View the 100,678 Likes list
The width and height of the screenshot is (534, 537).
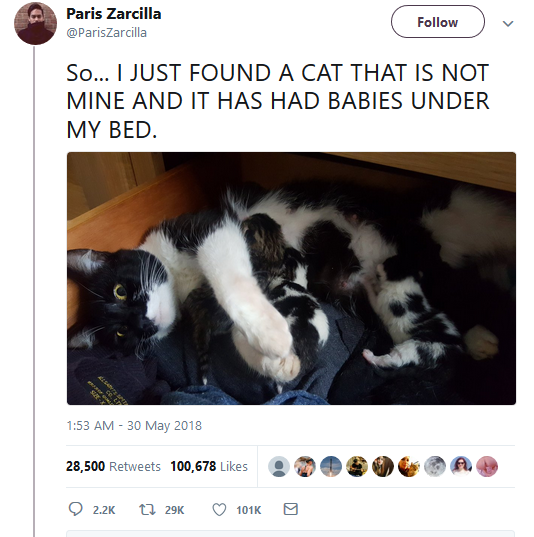[209, 466]
